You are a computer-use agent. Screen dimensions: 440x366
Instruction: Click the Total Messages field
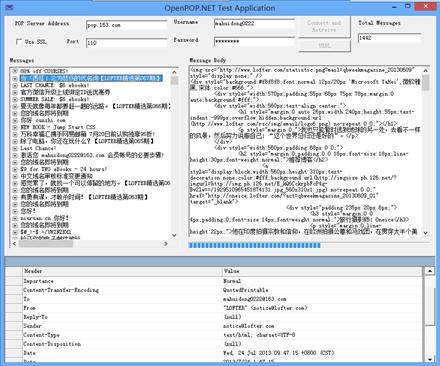(389, 38)
